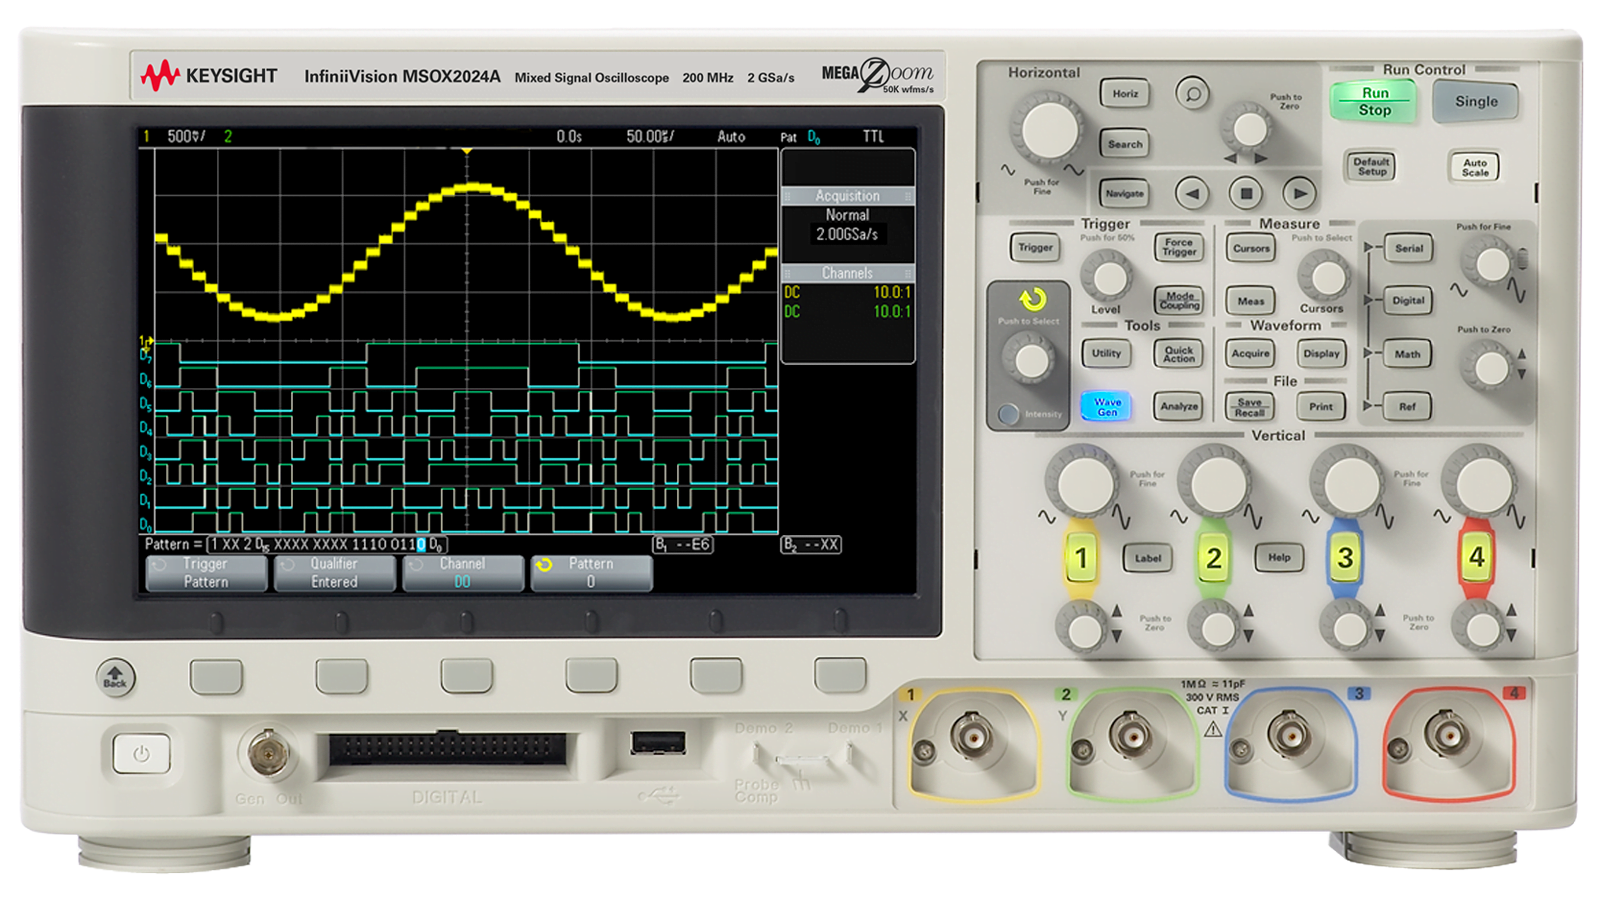Push the horizontal zoom magnifier button
This screenshot has width=1600, height=900.
pos(1192,94)
